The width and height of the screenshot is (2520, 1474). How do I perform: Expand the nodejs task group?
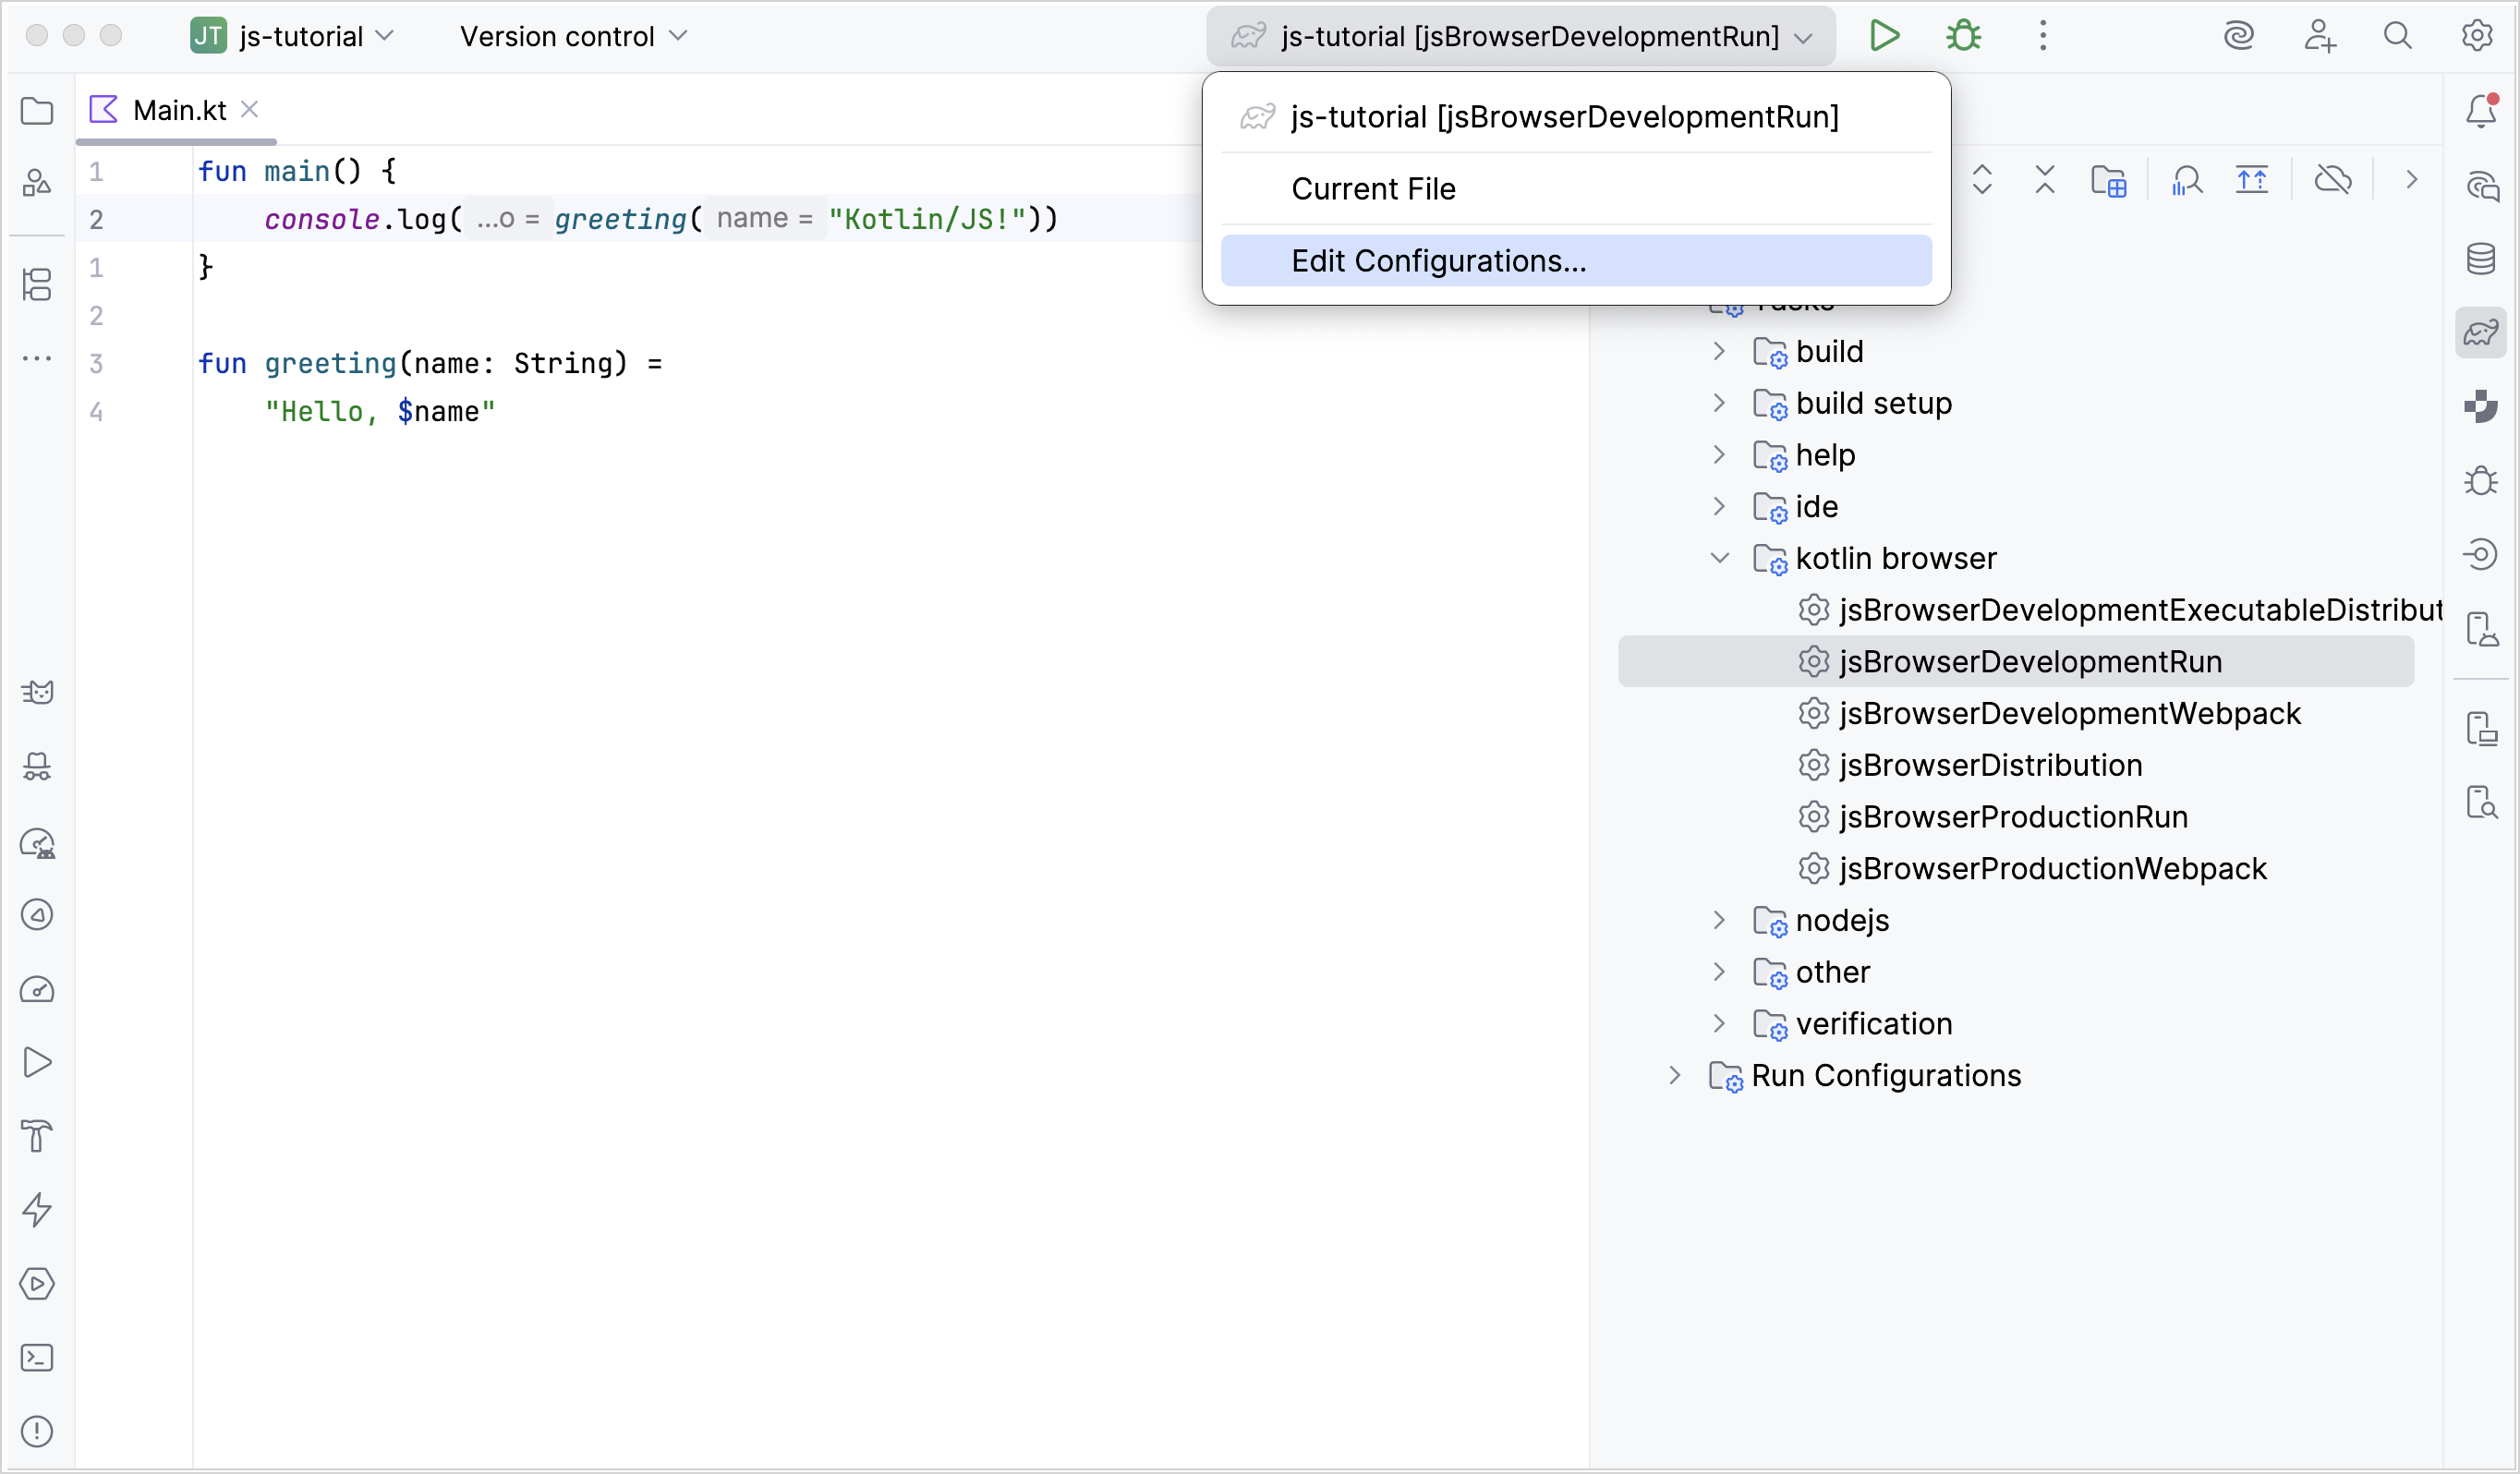coord(1720,920)
